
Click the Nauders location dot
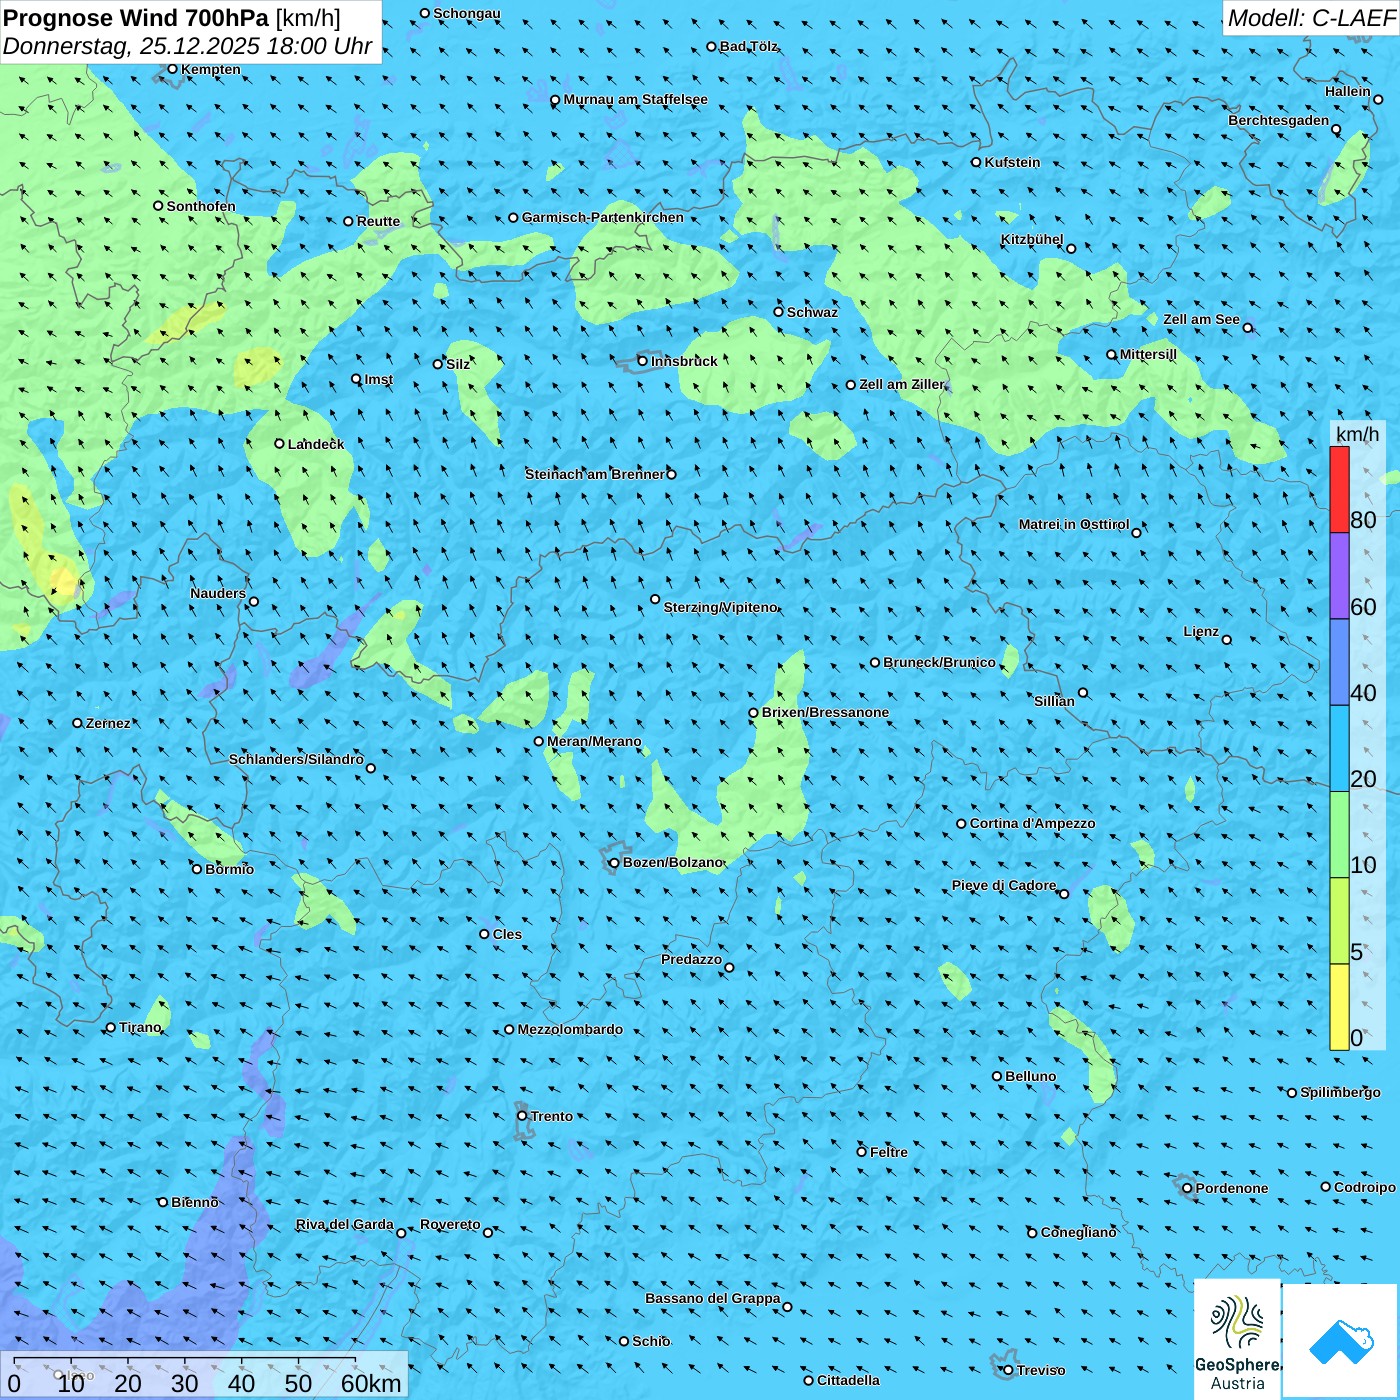[254, 602]
